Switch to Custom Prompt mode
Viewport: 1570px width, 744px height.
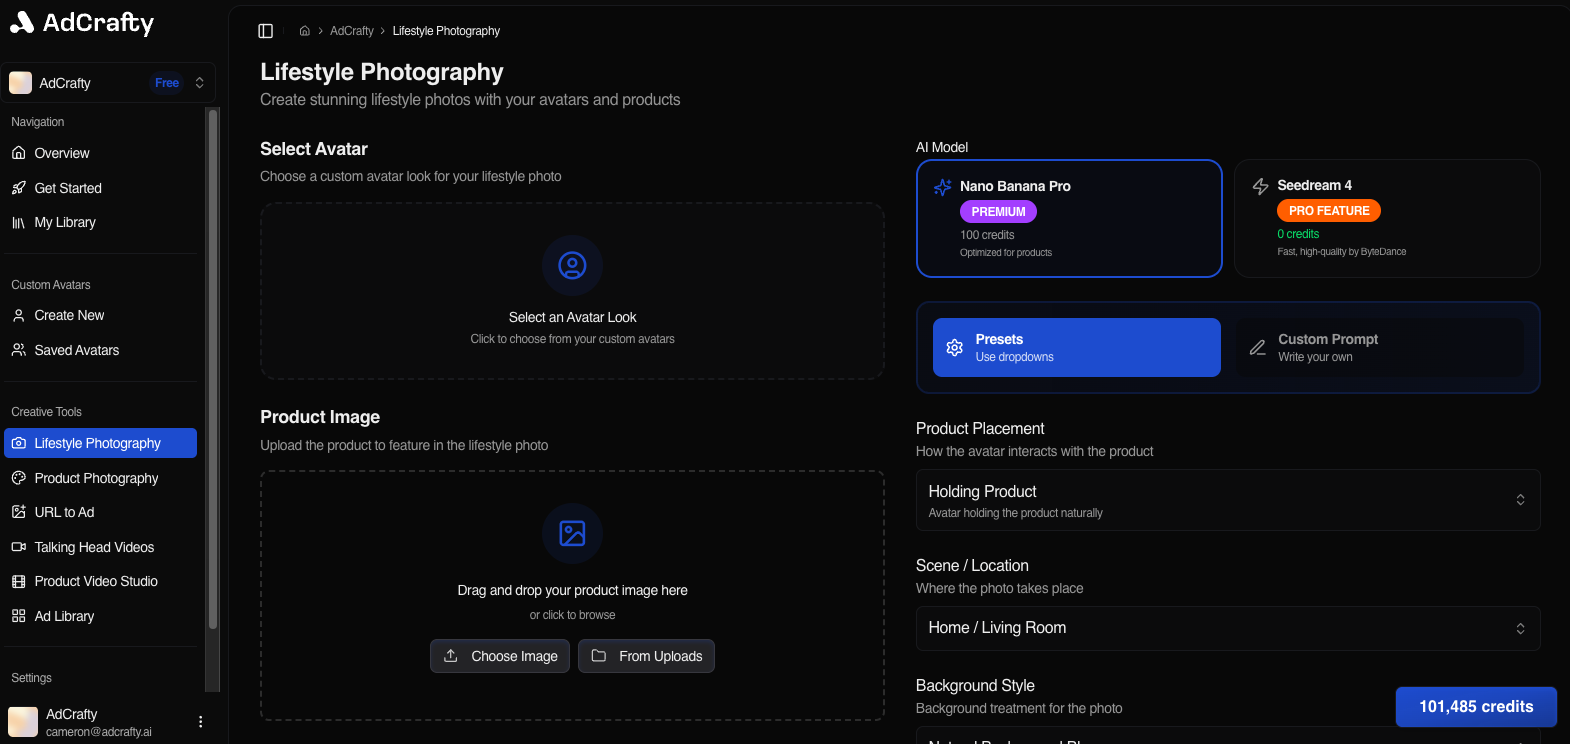1380,348
